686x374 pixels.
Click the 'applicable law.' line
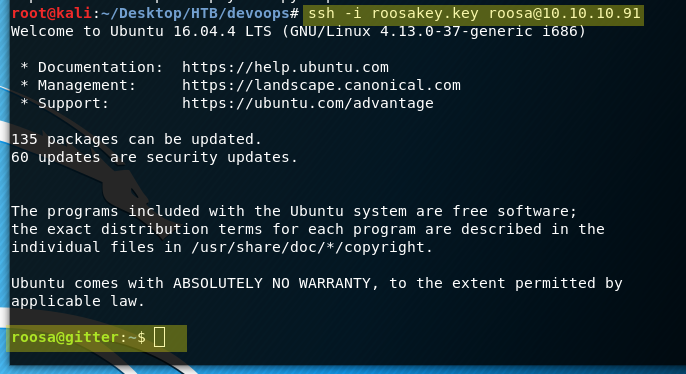pos(78,301)
